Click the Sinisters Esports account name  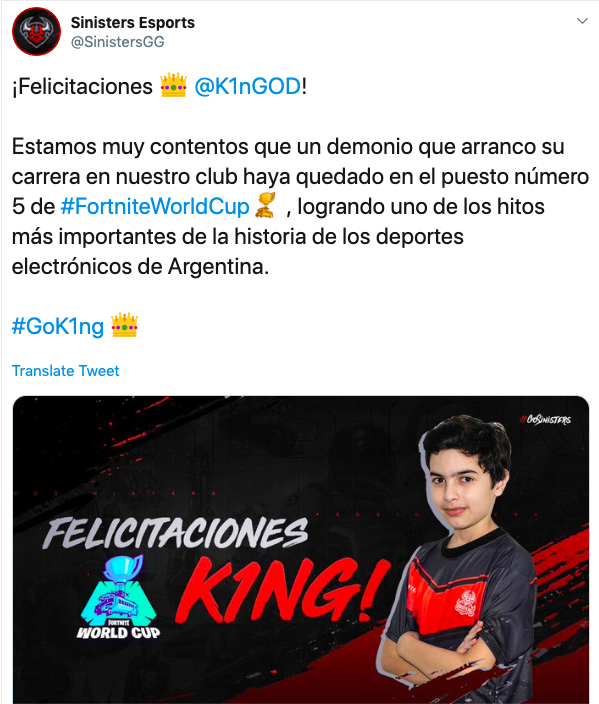coord(133,22)
